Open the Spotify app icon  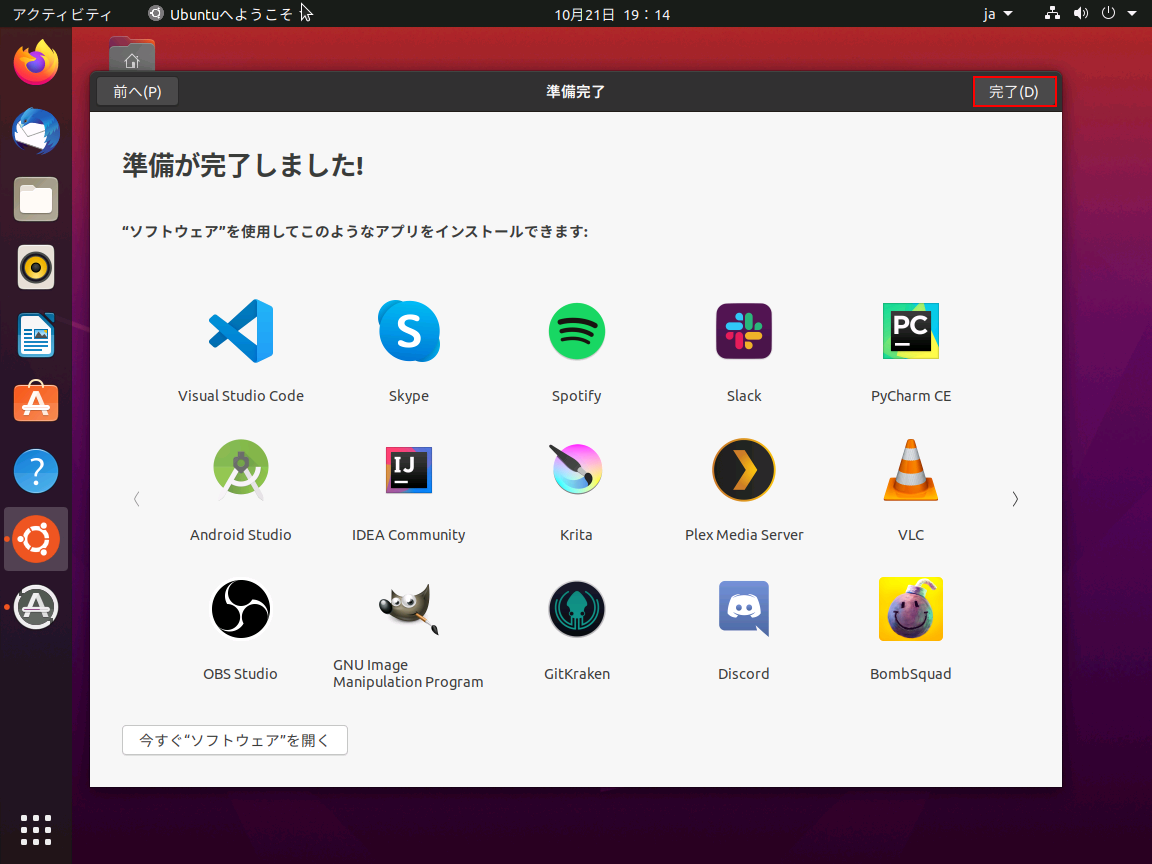pyautogui.click(x=577, y=331)
